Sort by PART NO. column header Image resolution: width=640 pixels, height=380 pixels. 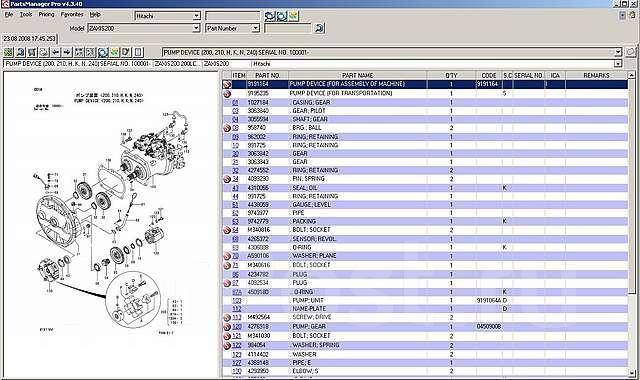point(267,76)
